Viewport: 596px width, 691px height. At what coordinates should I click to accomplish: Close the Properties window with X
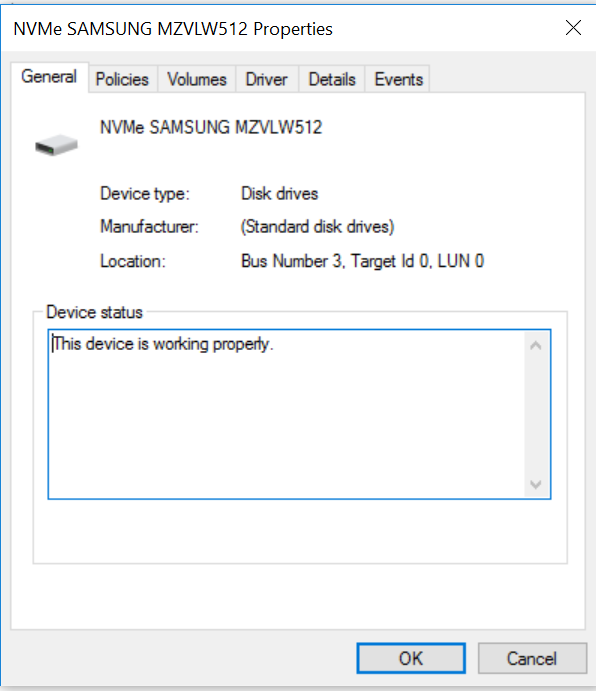[x=574, y=28]
